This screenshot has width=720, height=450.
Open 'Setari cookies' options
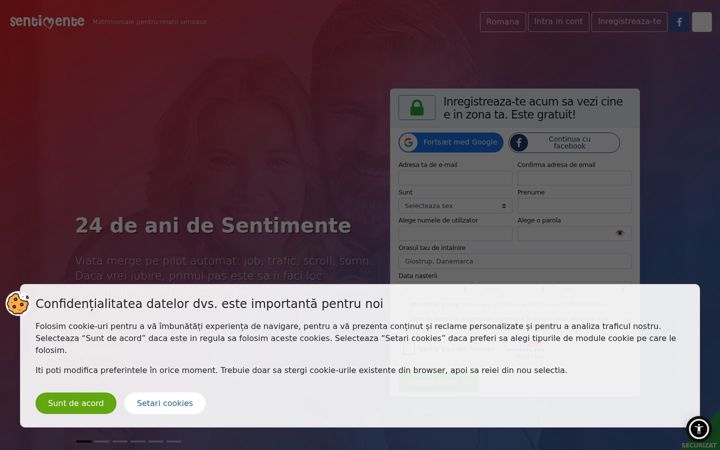click(x=165, y=403)
